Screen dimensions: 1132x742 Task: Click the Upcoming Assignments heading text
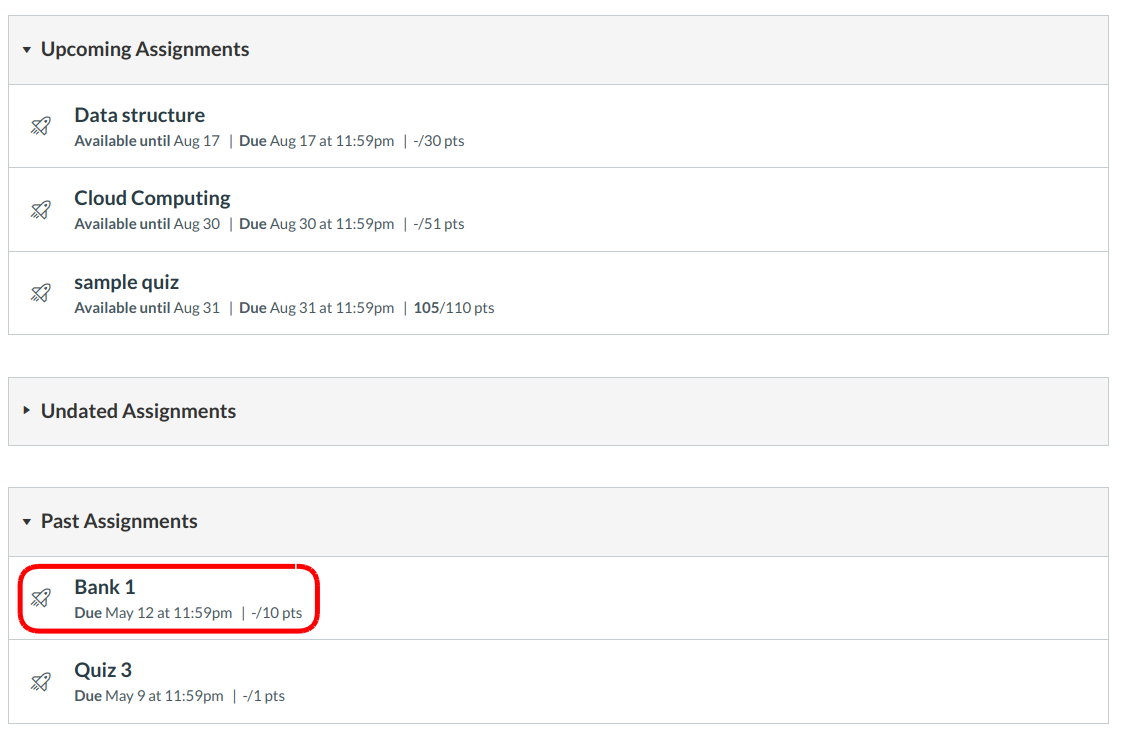coord(145,50)
